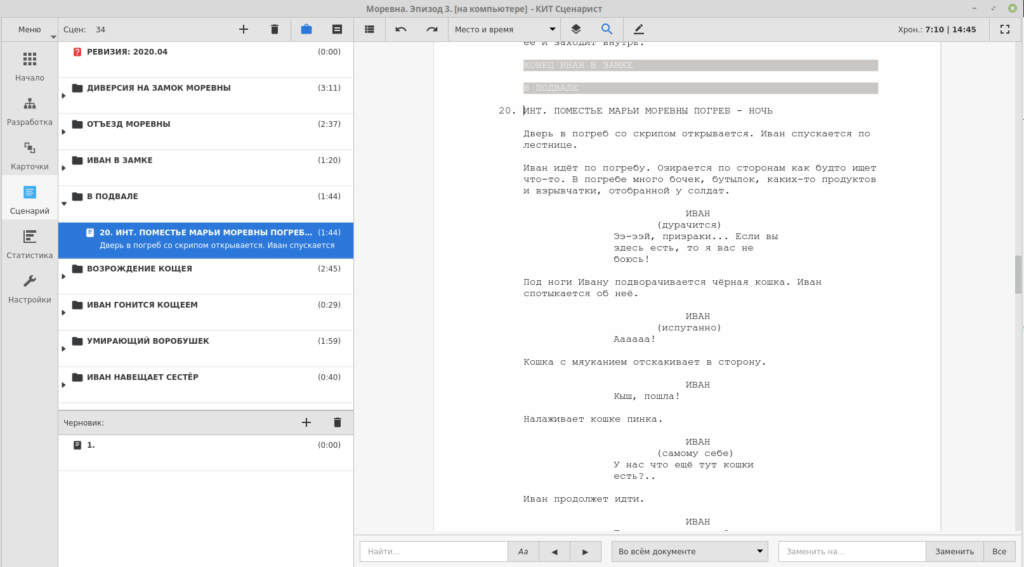Click the КОНЕЦ ИВАН В ЗАМКЕ block
Viewport: 1024px width, 567px height.
[700, 65]
